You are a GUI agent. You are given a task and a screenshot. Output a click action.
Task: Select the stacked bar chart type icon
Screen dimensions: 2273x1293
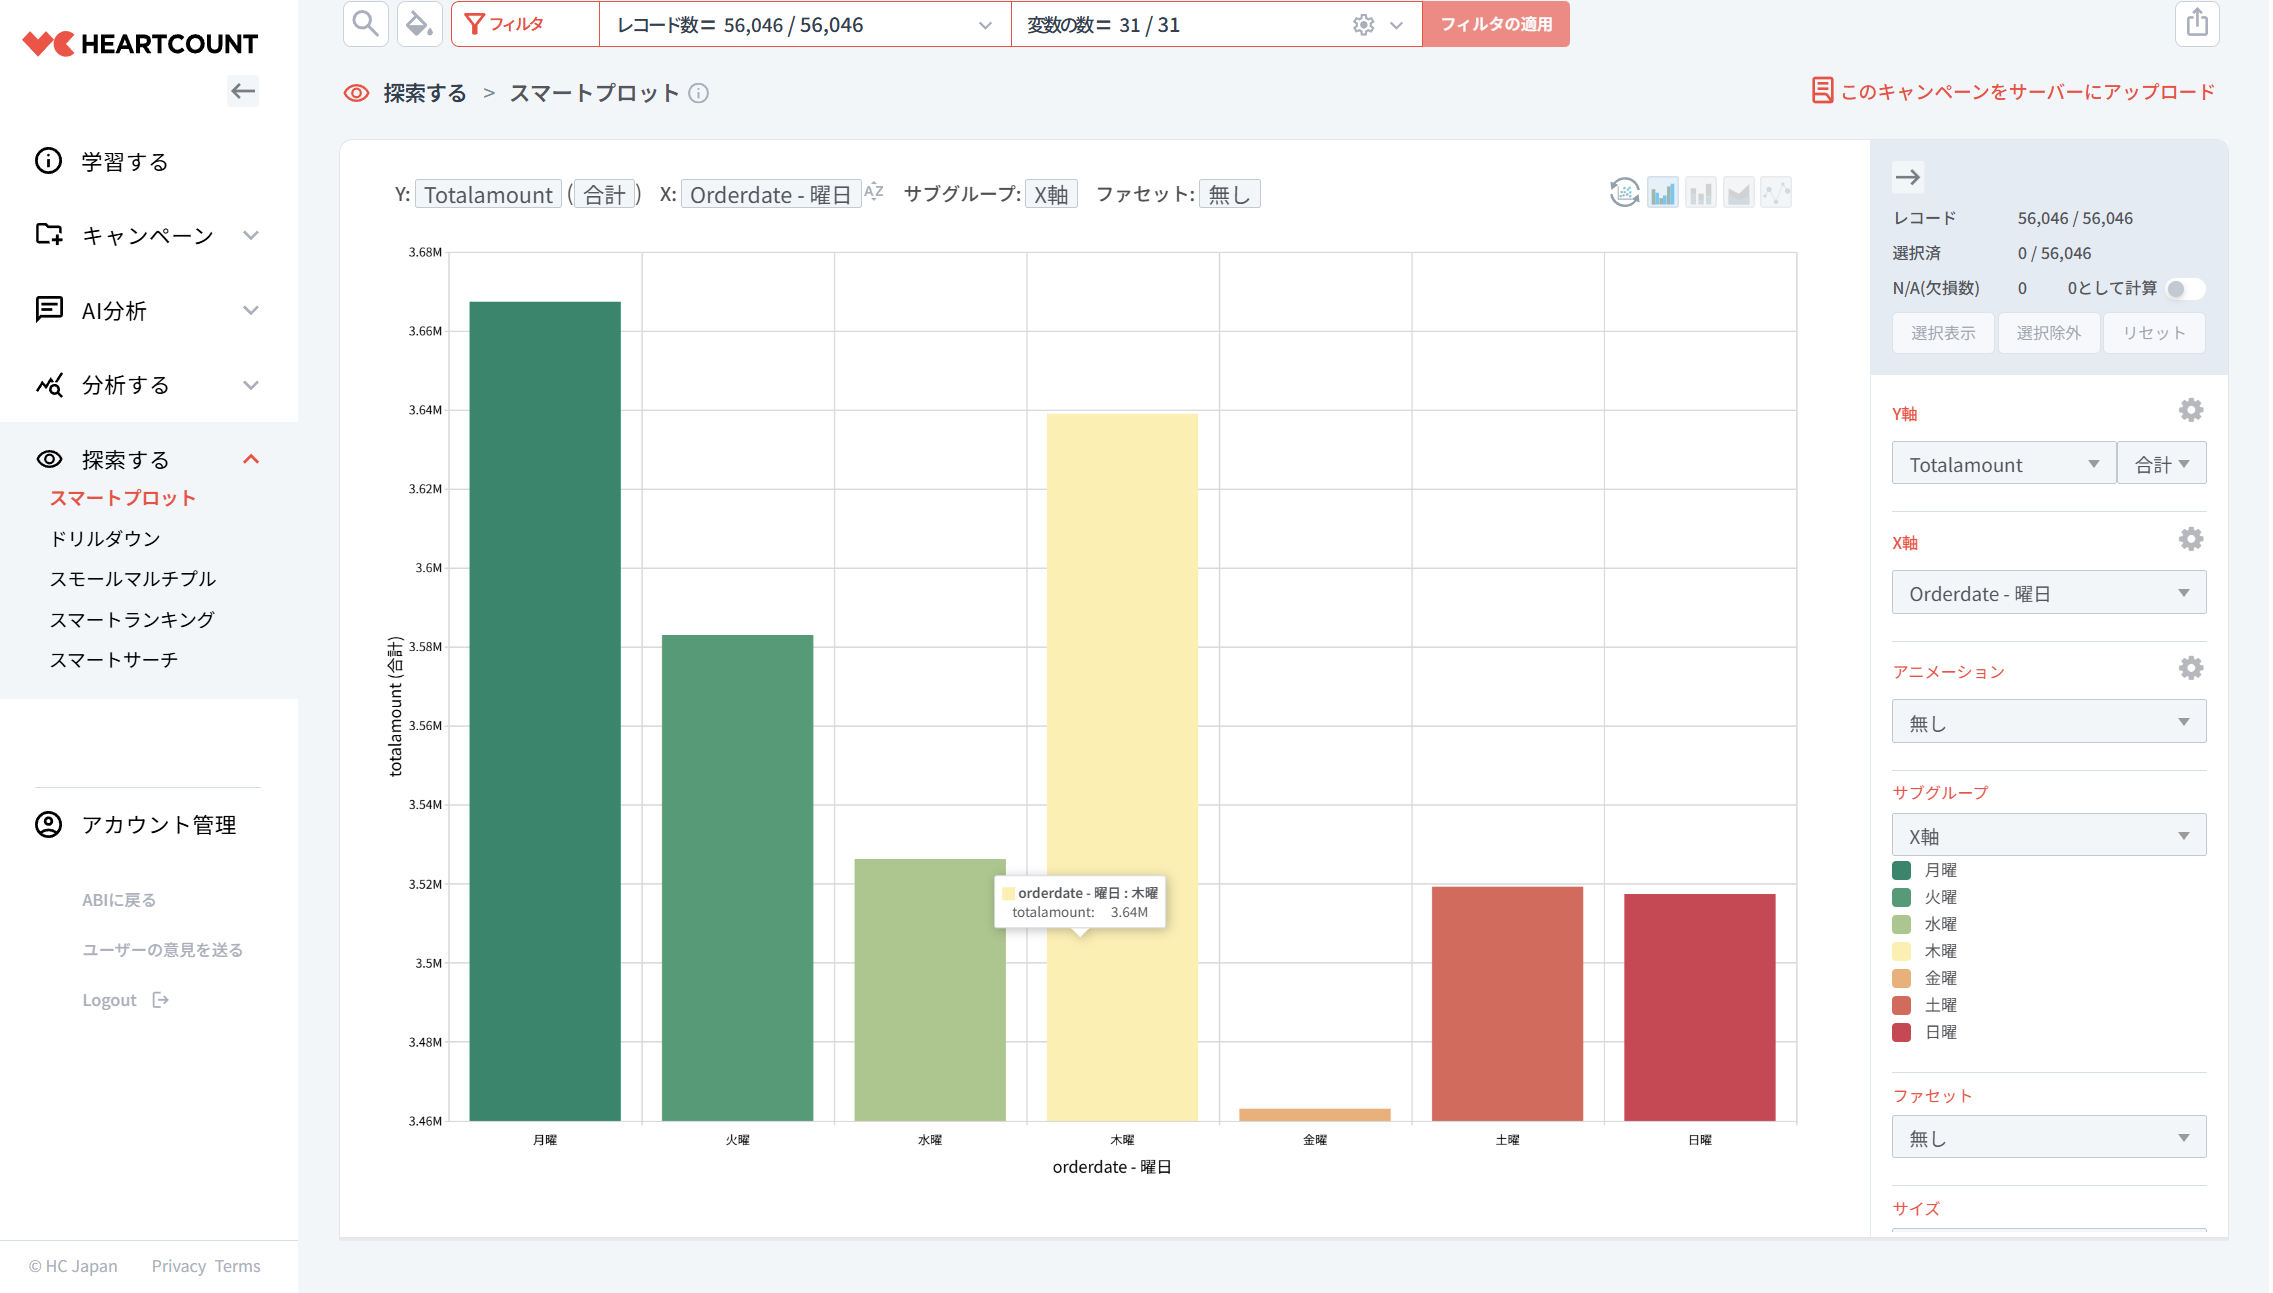[1701, 193]
